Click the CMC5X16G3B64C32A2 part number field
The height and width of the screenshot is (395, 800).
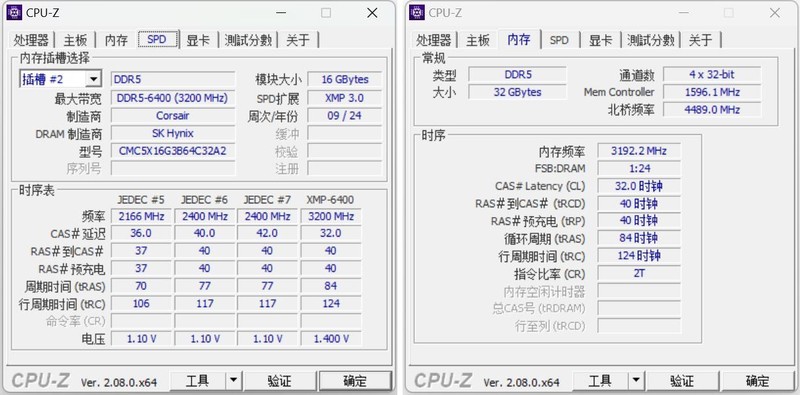[173, 151]
